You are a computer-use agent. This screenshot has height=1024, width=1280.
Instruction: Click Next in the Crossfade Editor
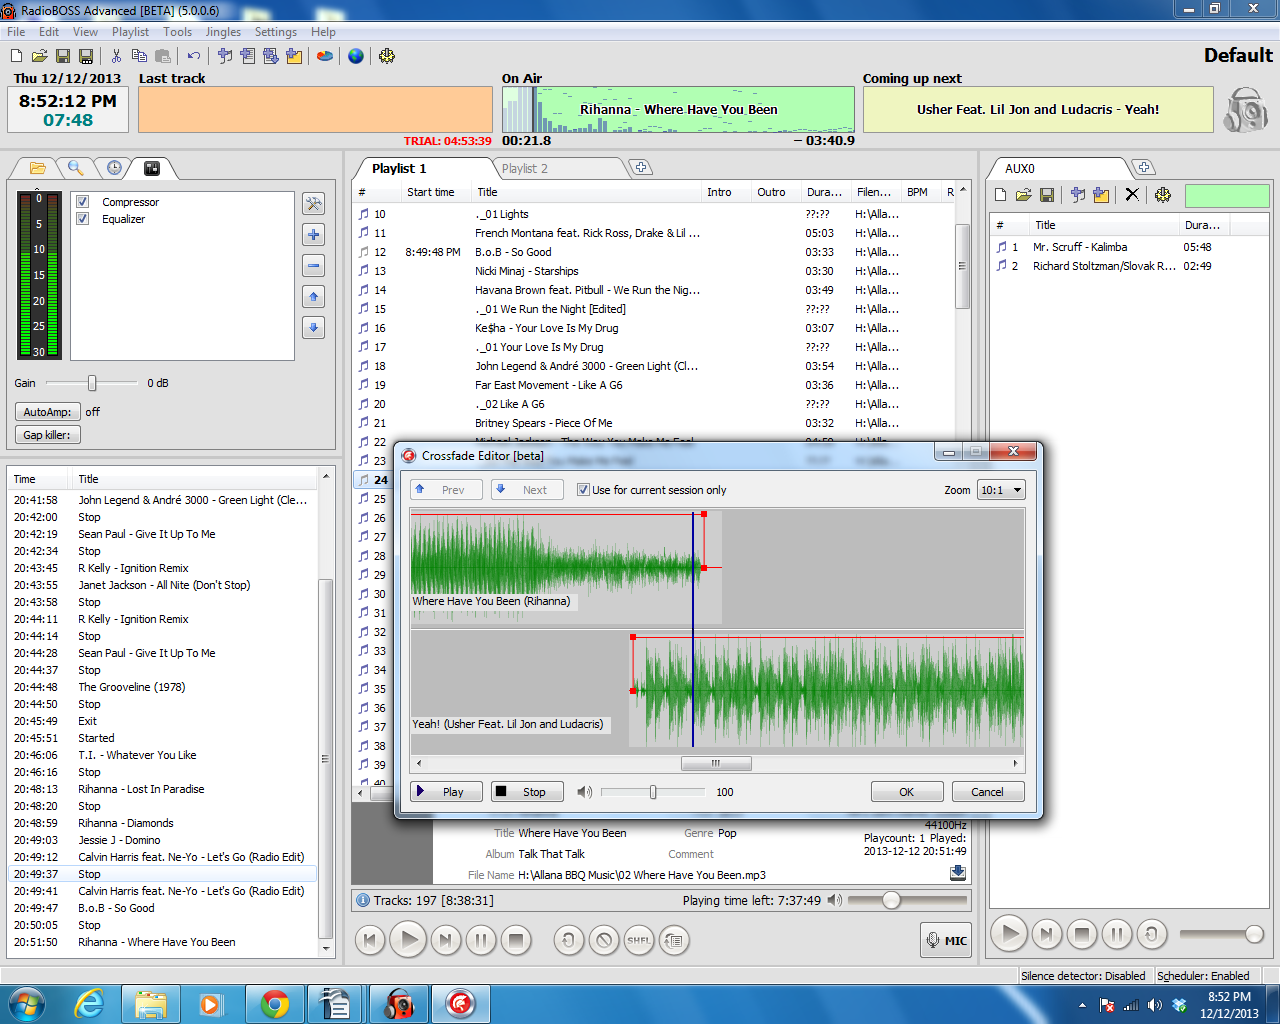[x=527, y=490]
